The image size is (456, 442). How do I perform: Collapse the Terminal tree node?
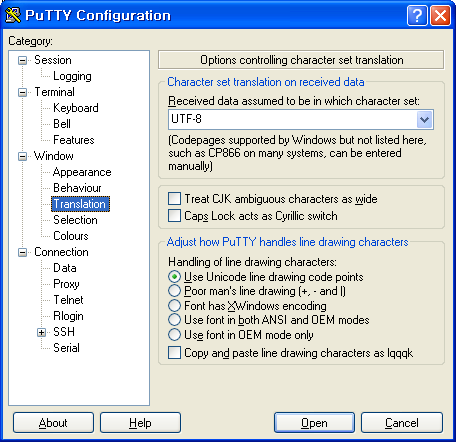tap(22, 92)
